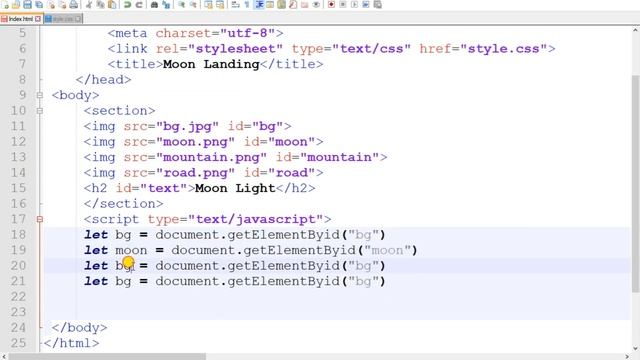Collapse the script fold on line 17
The width and height of the screenshot is (640, 360).
[40, 219]
